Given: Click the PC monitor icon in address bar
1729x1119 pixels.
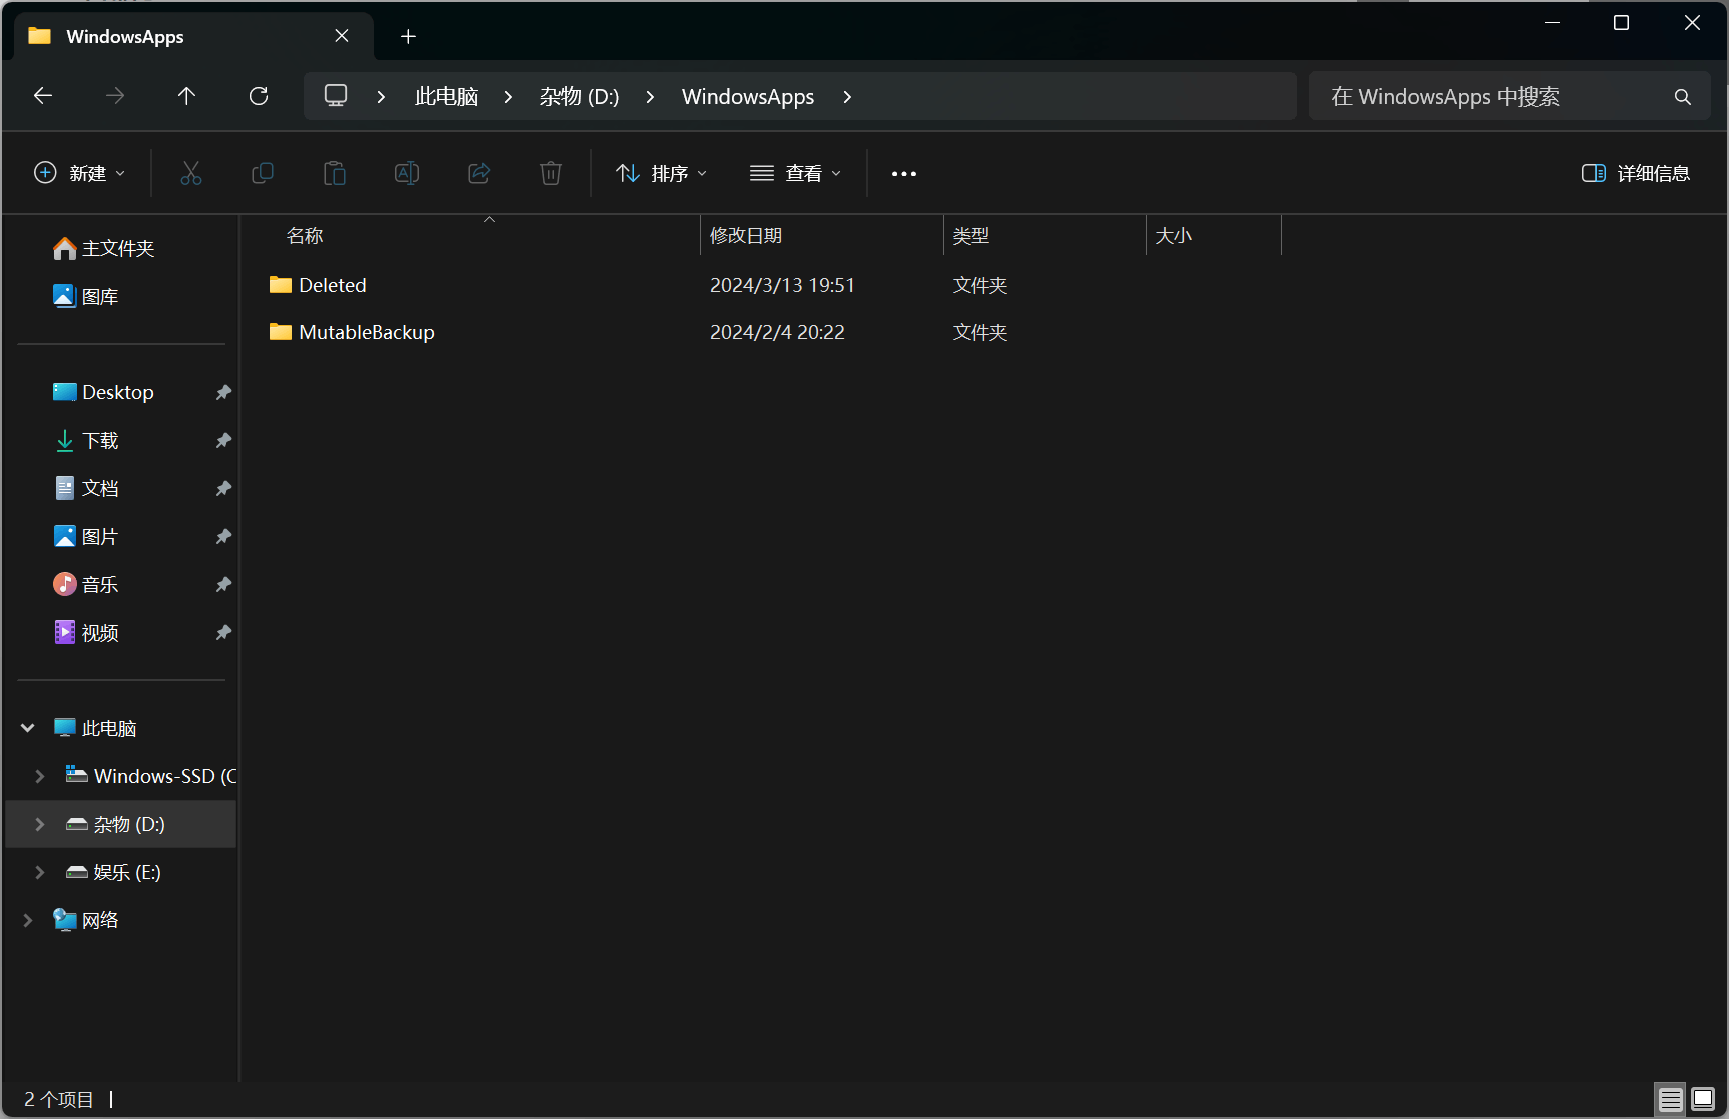Looking at the screenshot, I should pos(336,96).
